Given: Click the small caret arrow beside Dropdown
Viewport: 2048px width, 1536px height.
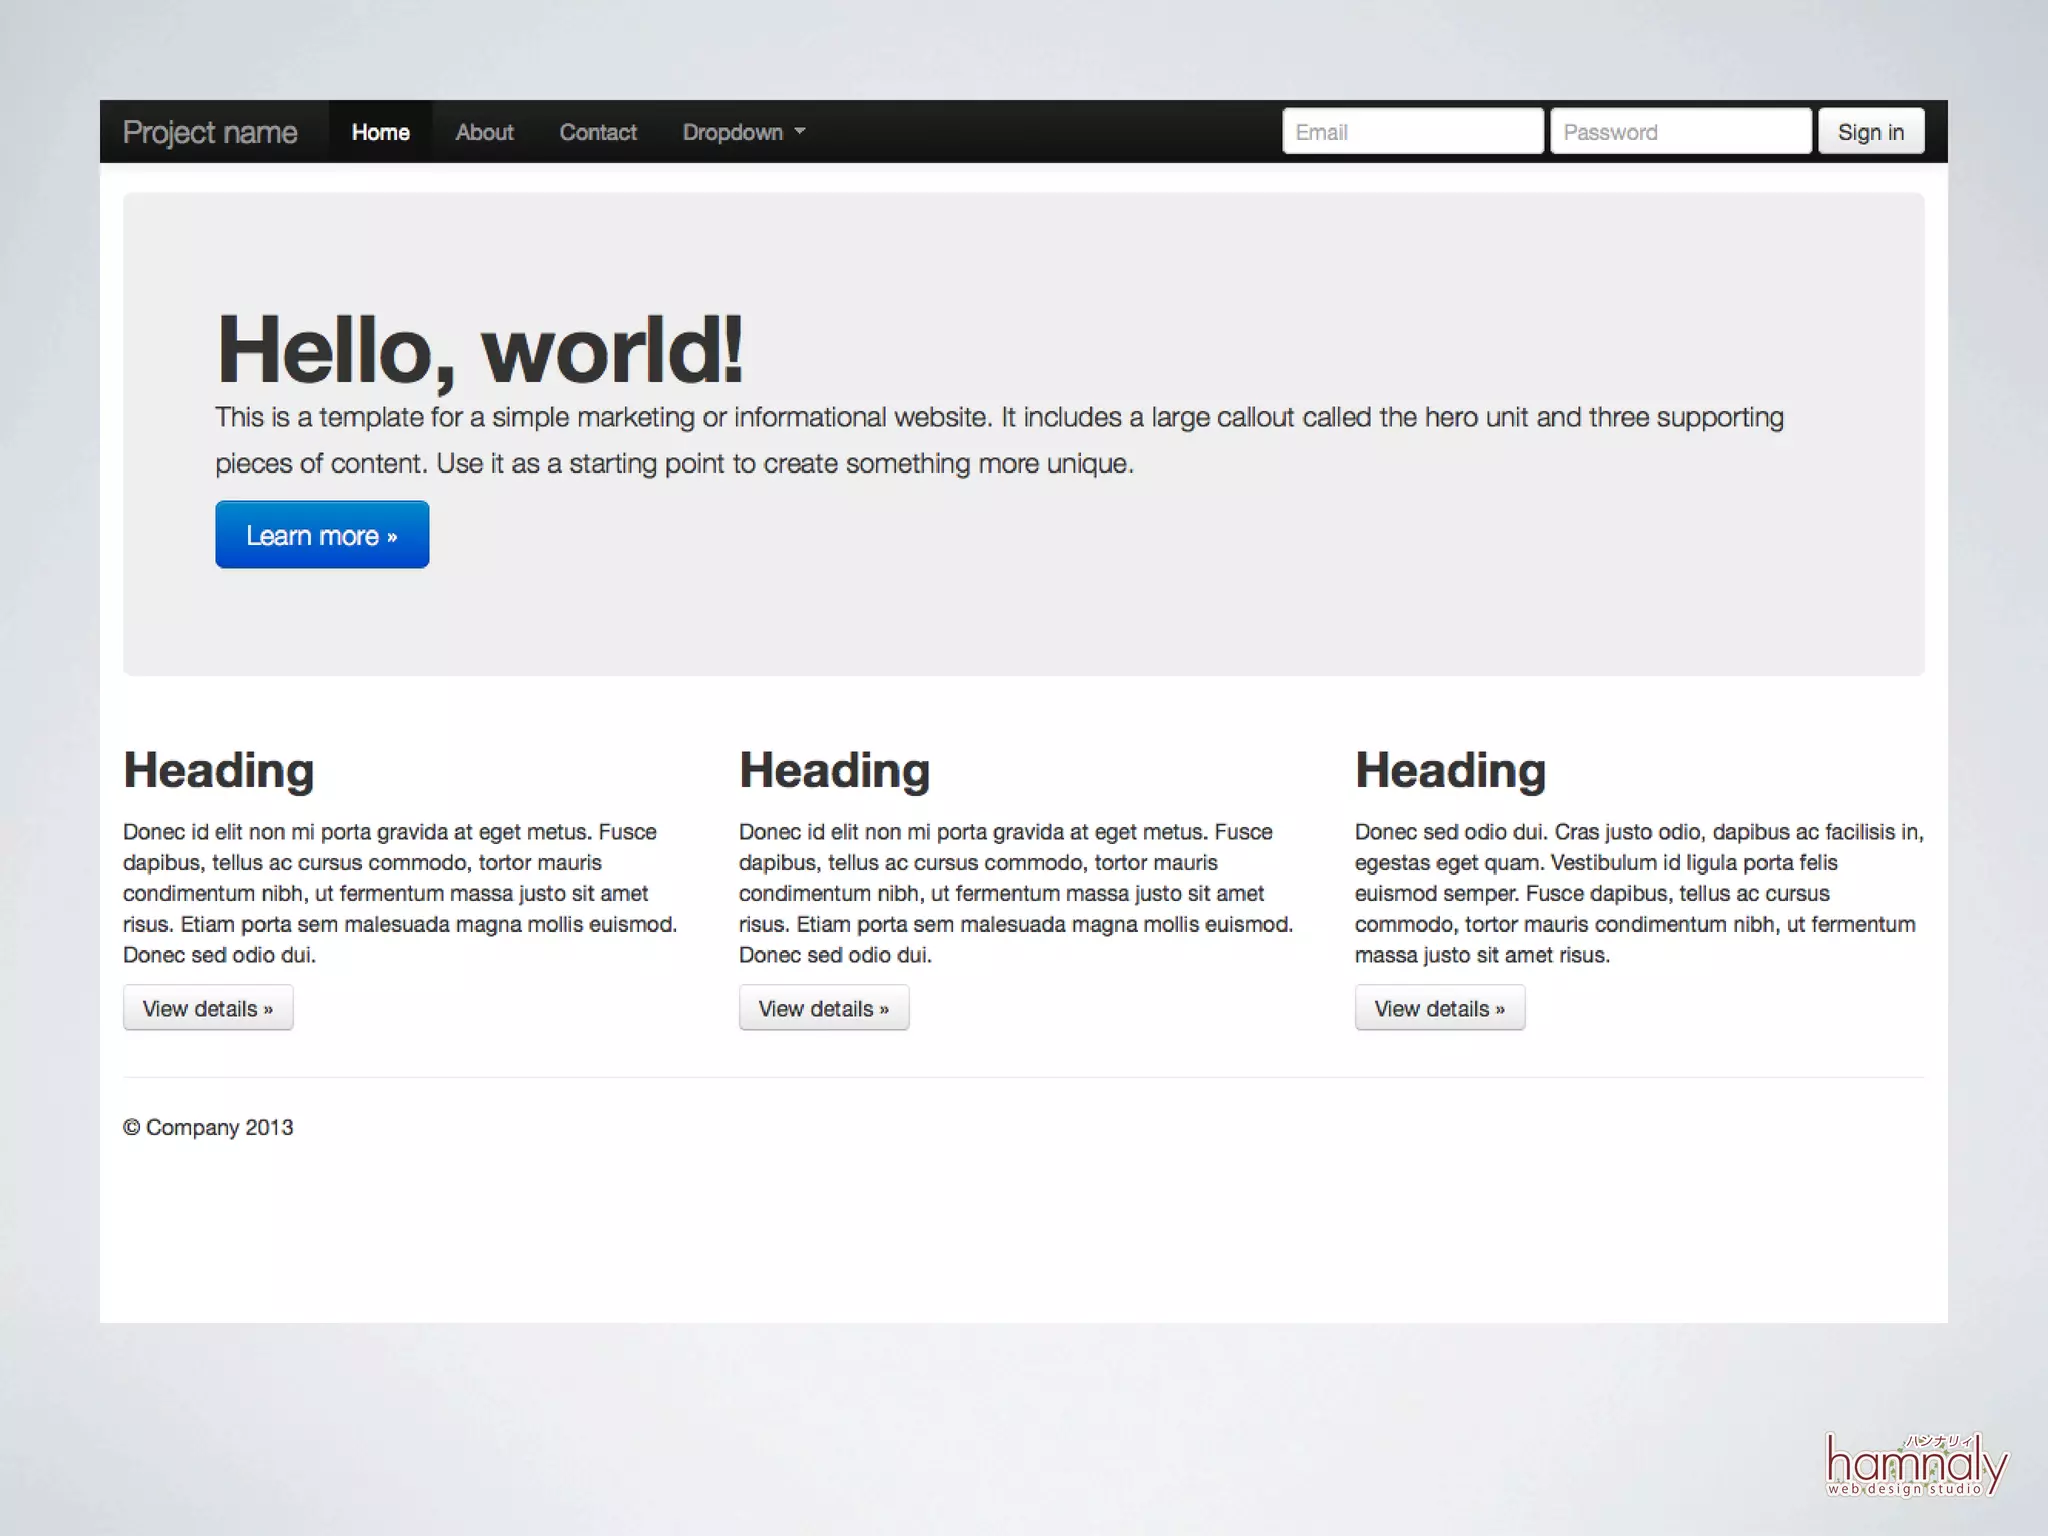Looking at the screenshot, I should point(800,132).
